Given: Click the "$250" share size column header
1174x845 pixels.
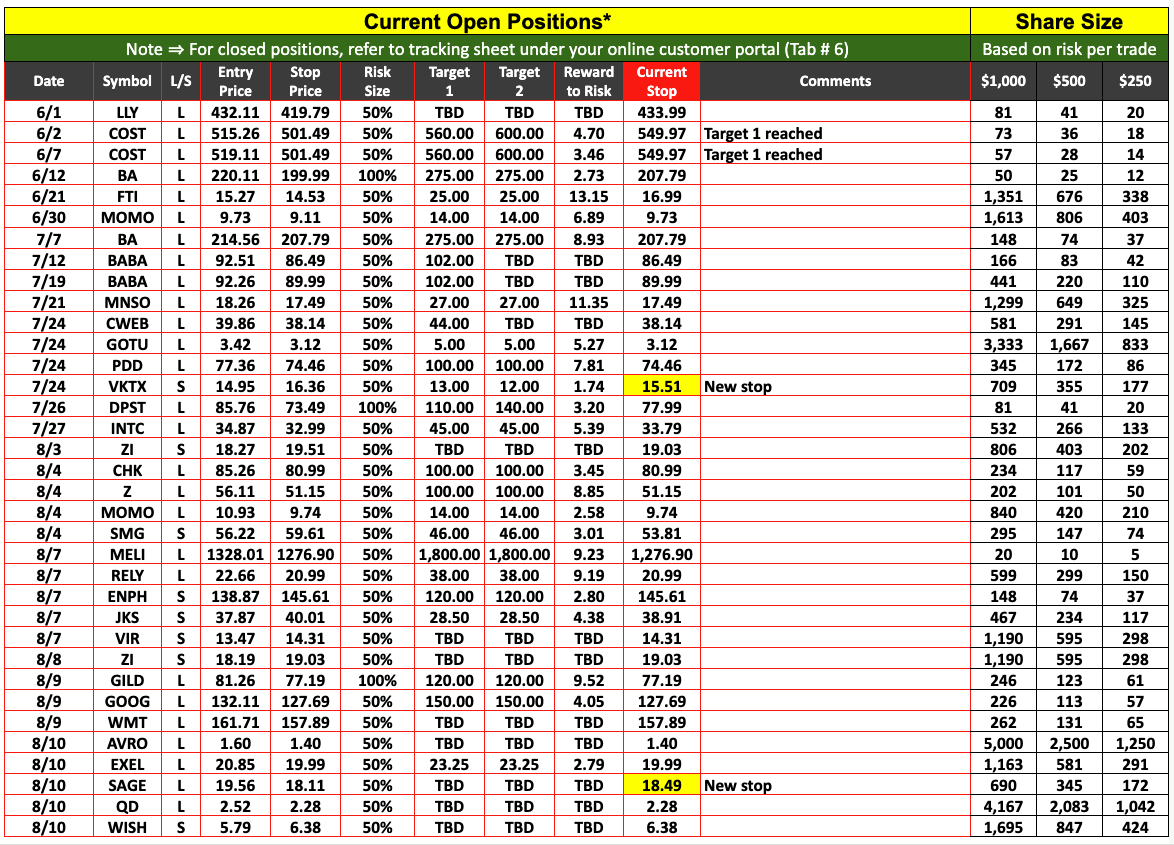Looking at the screenshot, I should (1135, 81).
